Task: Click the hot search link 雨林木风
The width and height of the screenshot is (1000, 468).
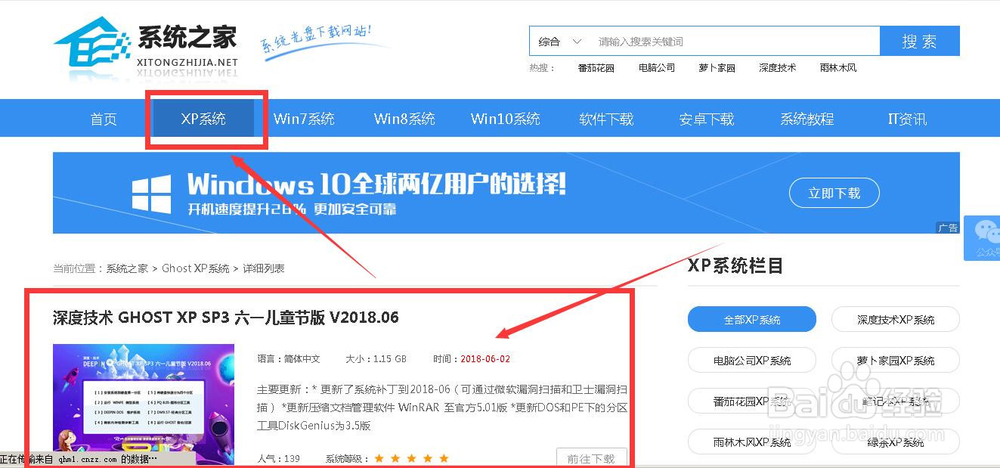Action: pos(838,68)
